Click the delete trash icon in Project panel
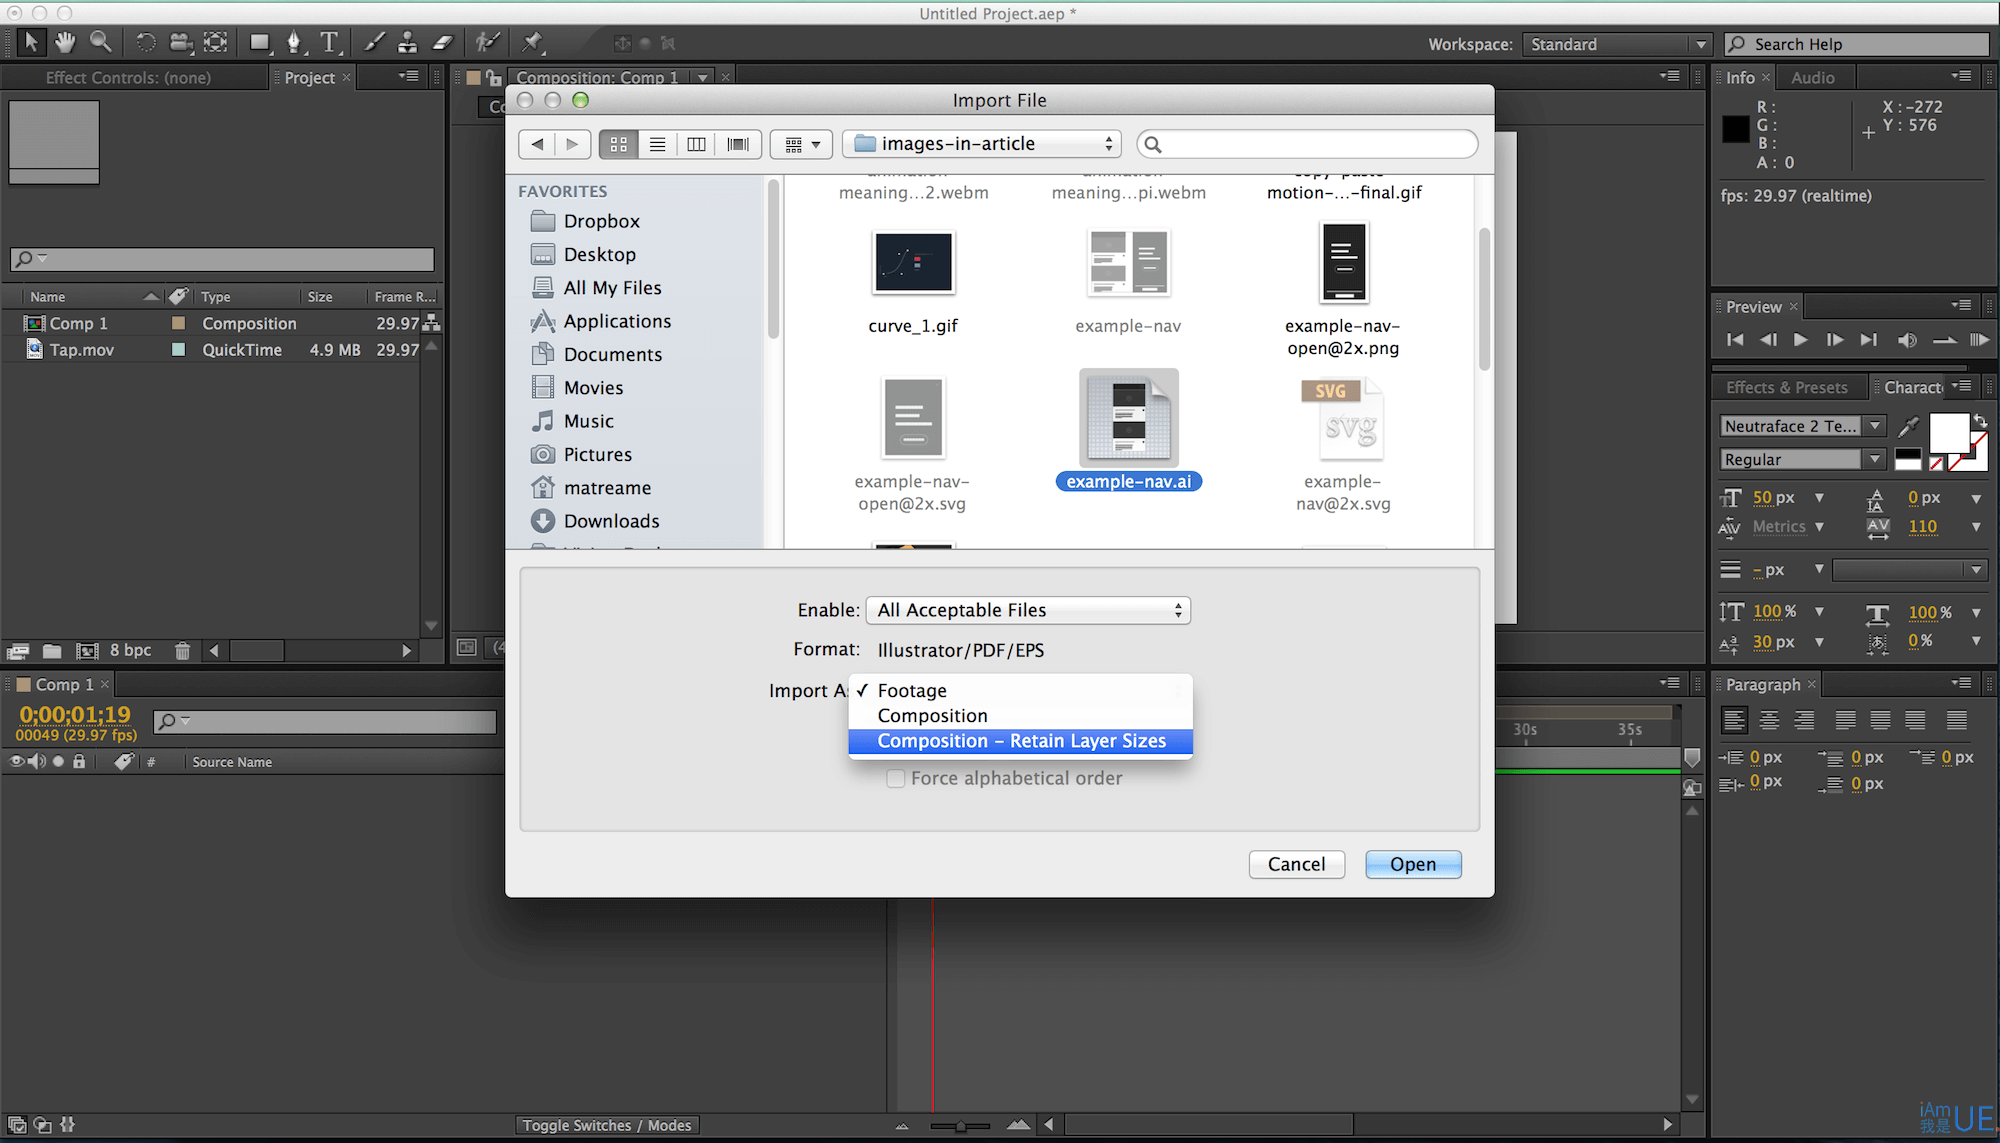This screenshot has width=2000, height=1143. coord(182,651)
